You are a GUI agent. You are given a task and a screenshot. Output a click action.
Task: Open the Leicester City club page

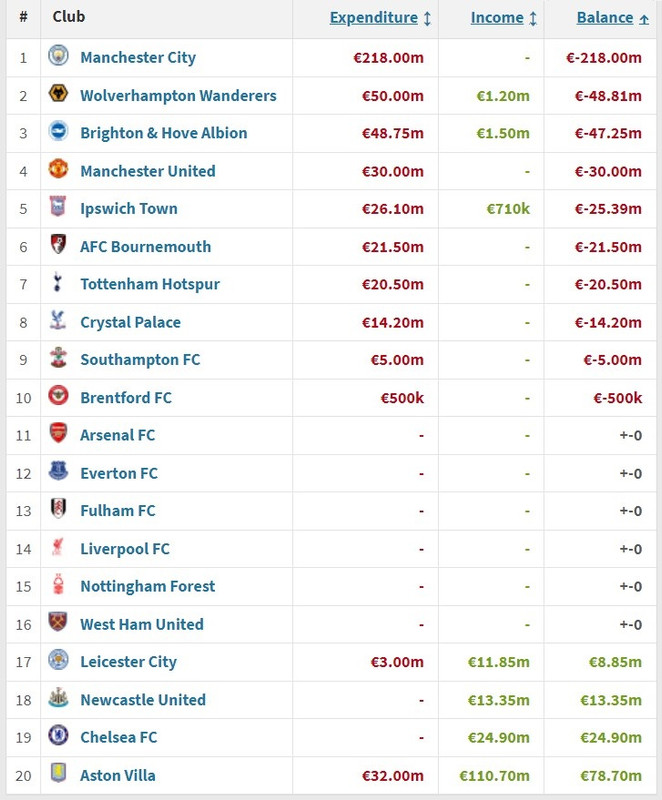click(x=129, y=662)
